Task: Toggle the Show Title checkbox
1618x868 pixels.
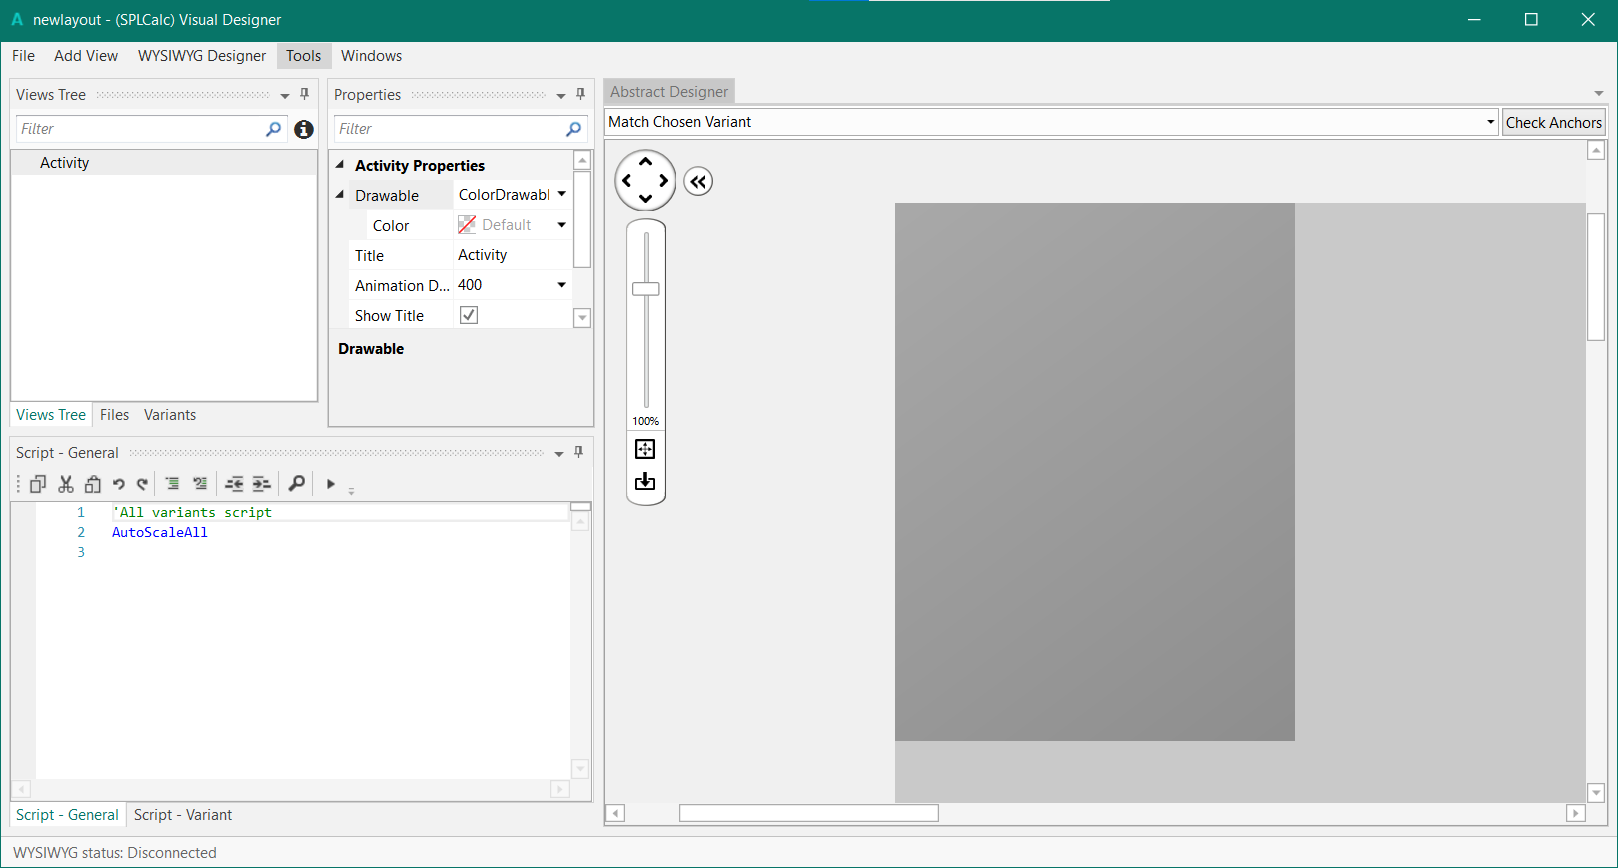Action: (x=468, y=315)
